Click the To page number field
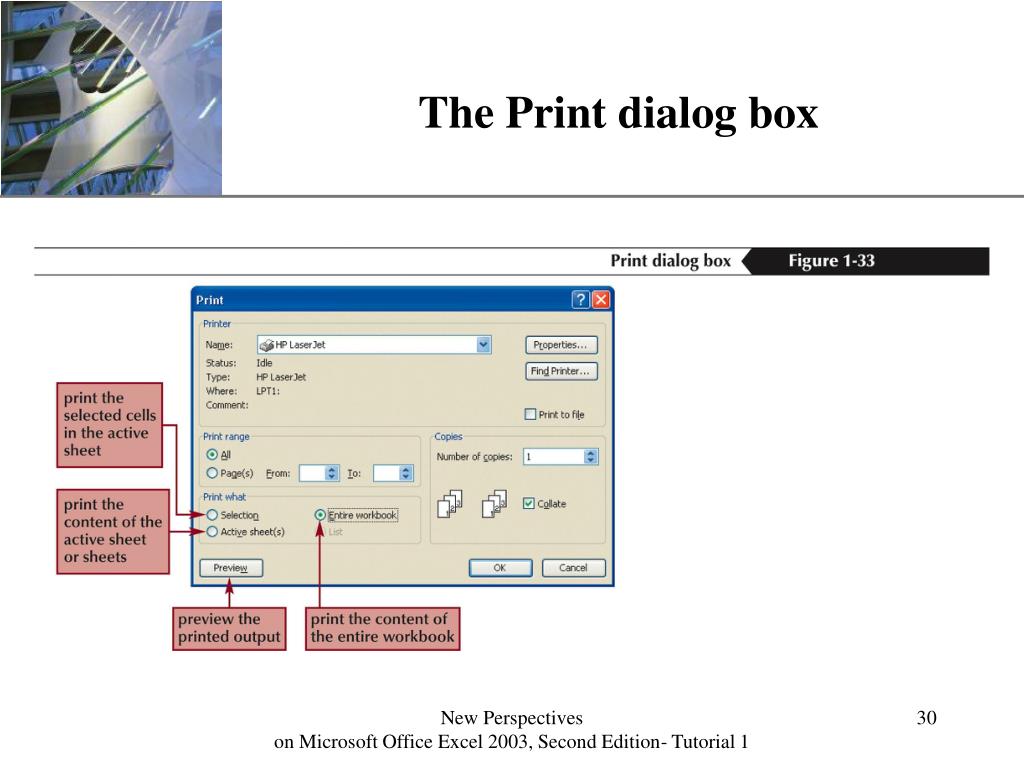This screenshot has width=1024, height=768. 387,473
